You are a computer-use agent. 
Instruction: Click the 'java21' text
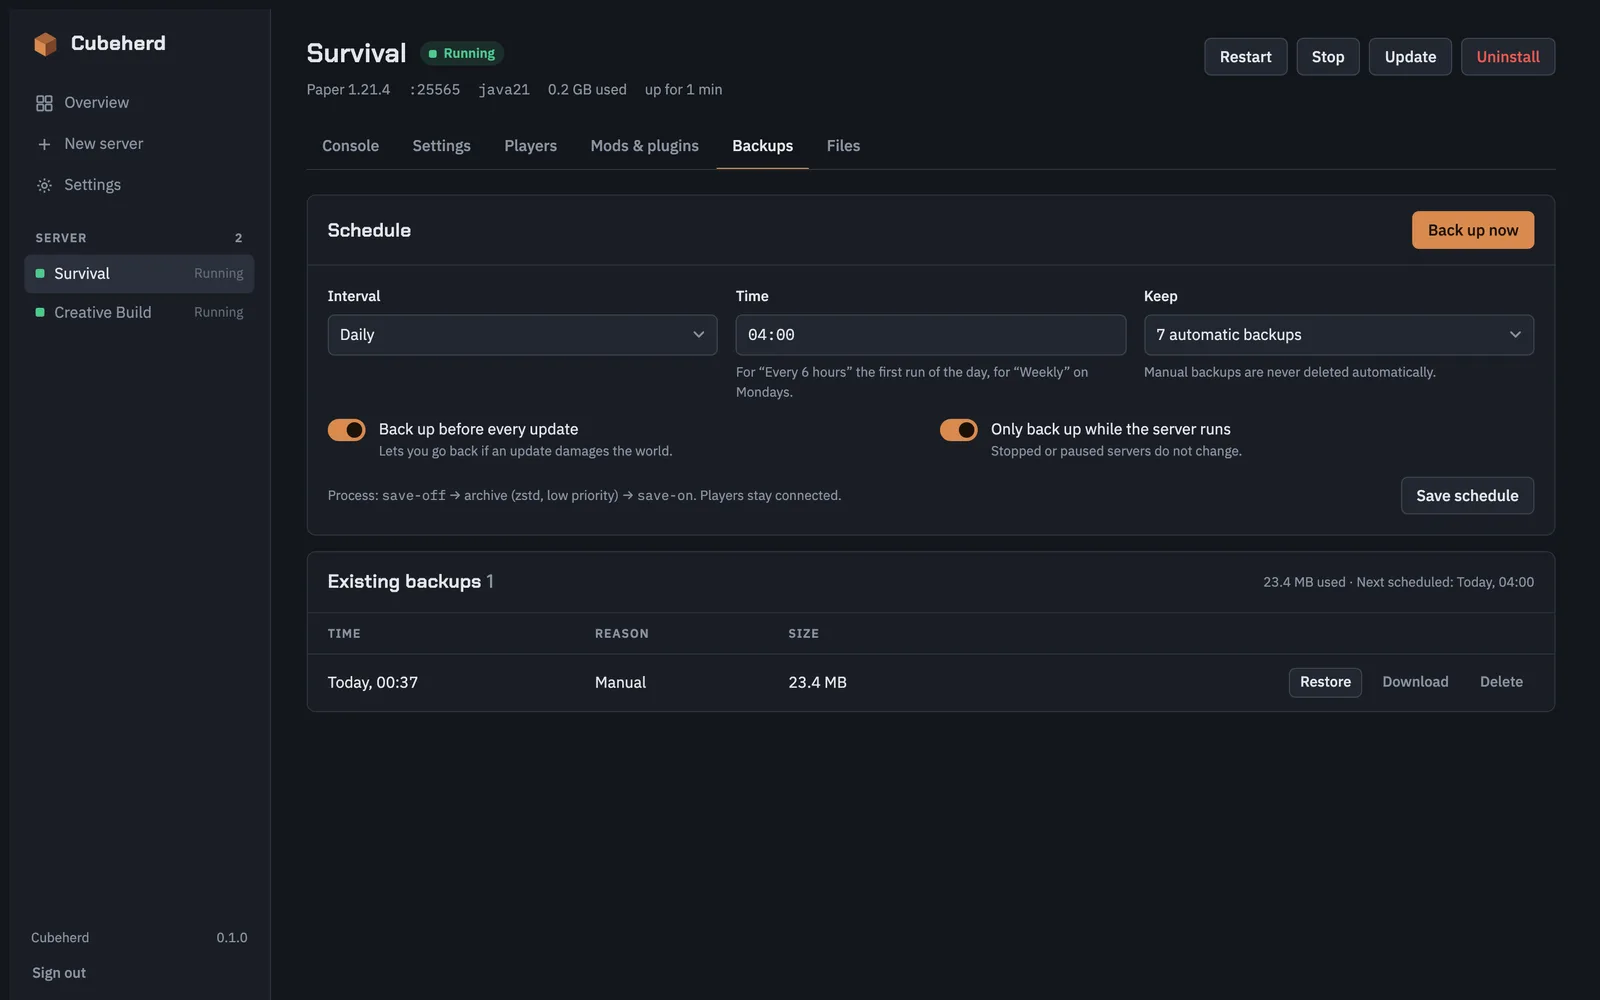[504, 90]
